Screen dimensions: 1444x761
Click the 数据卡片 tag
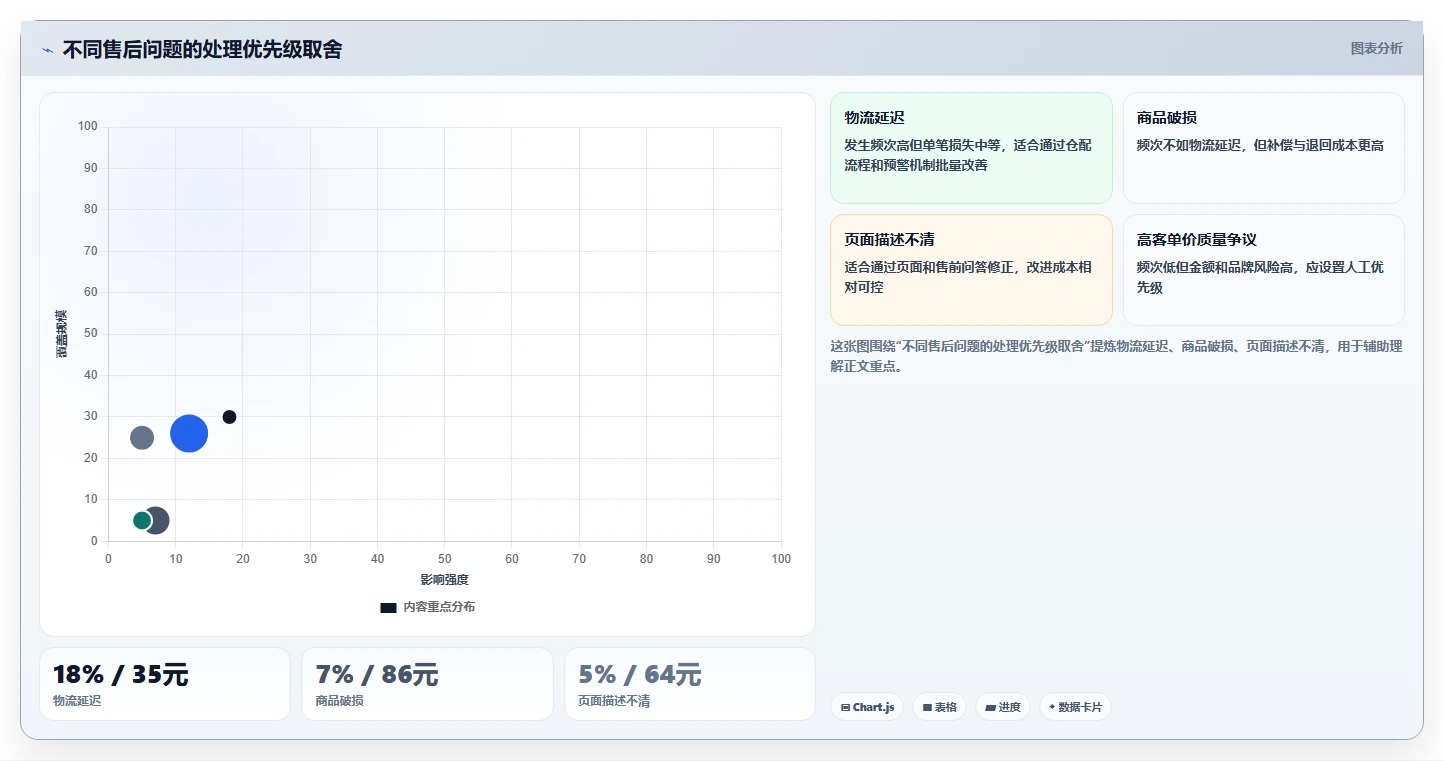click(x=1075, y=707)
